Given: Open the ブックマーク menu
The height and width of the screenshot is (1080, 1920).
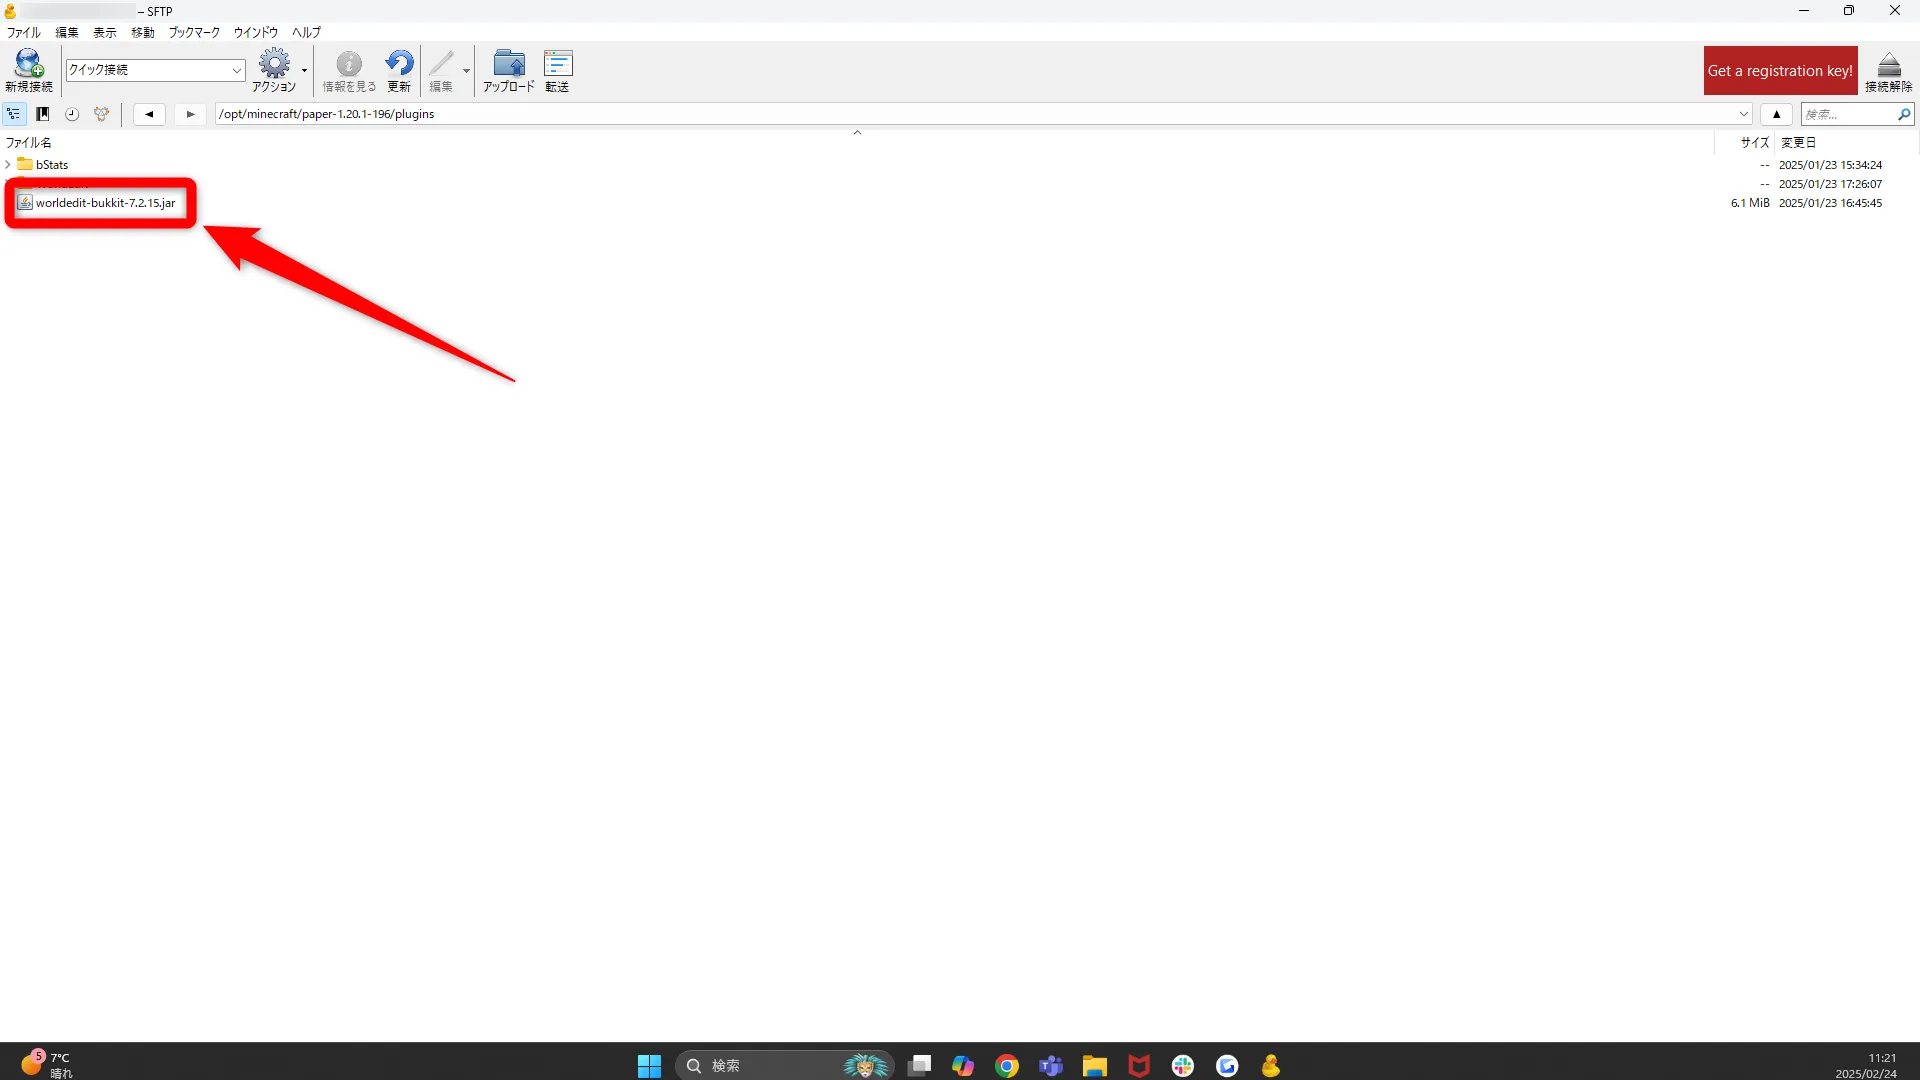Looking at the screenshot, I should pos(194,32).
